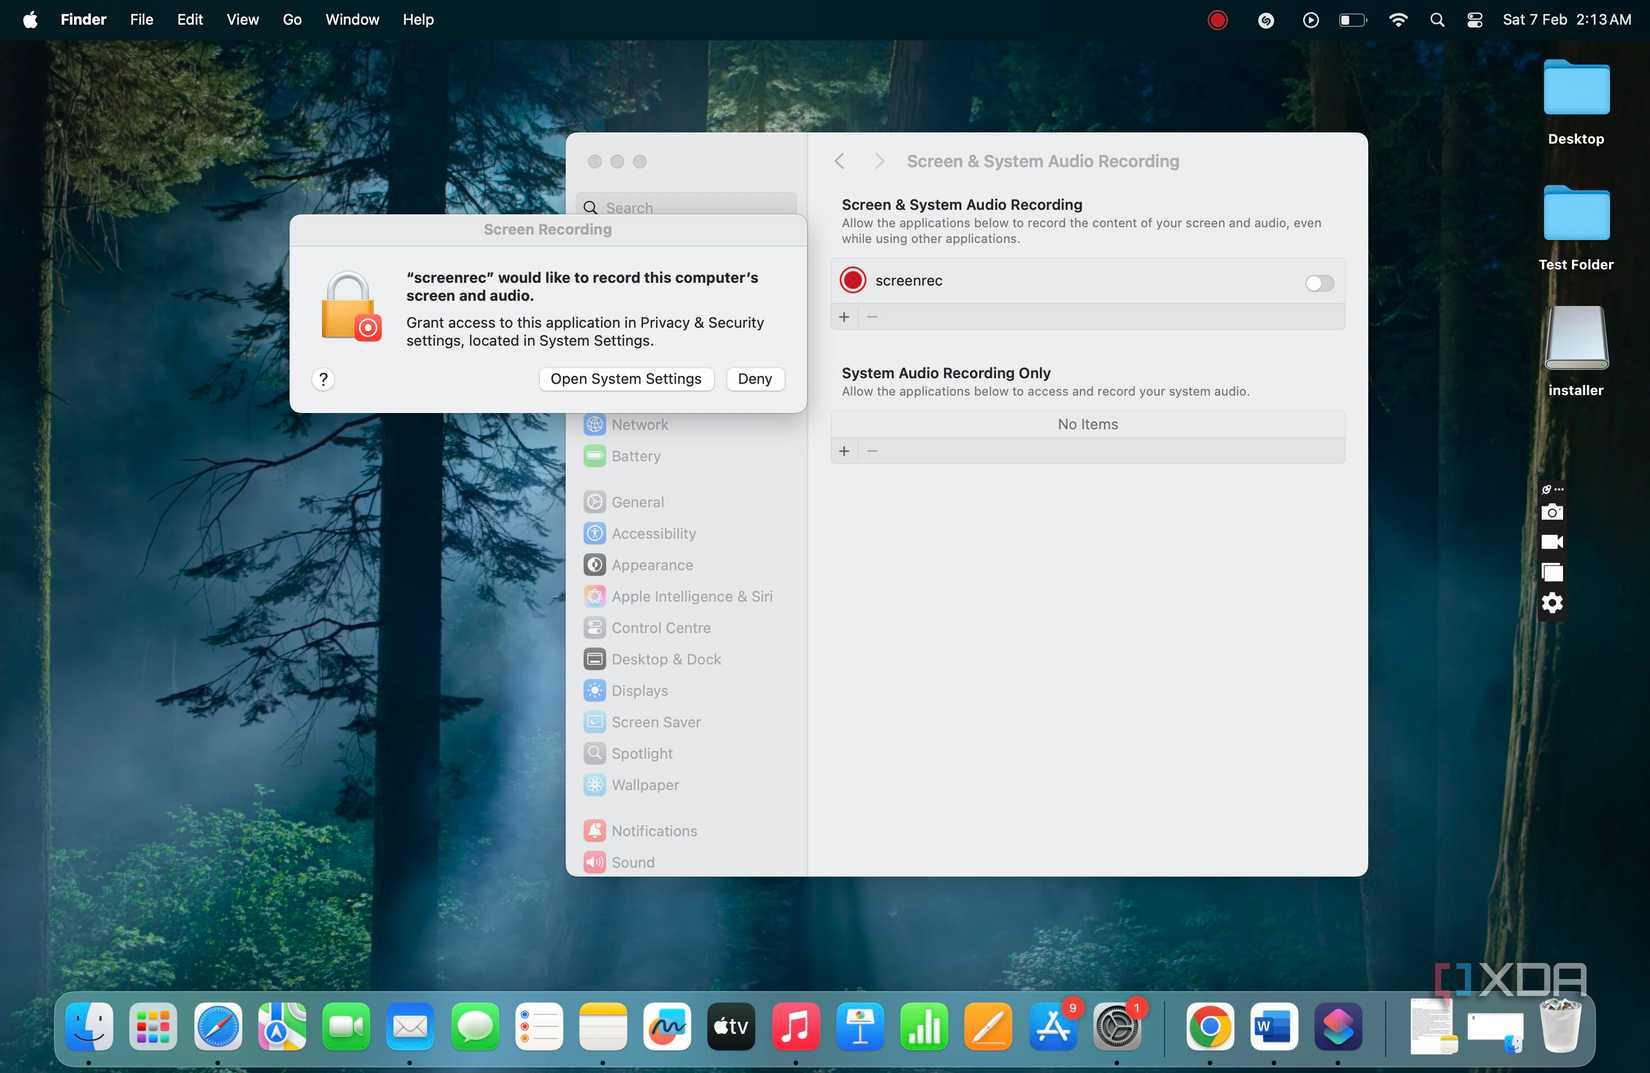Open Mail from the Dock
Image resolution: width=1650 pixels, height=1073 pixels.
point(410,1027)
